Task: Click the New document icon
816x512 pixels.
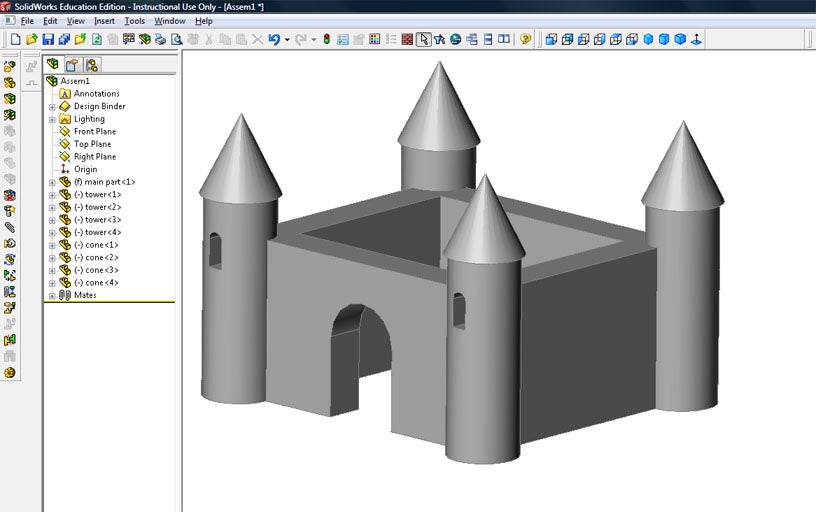Action: click(16, 39)
